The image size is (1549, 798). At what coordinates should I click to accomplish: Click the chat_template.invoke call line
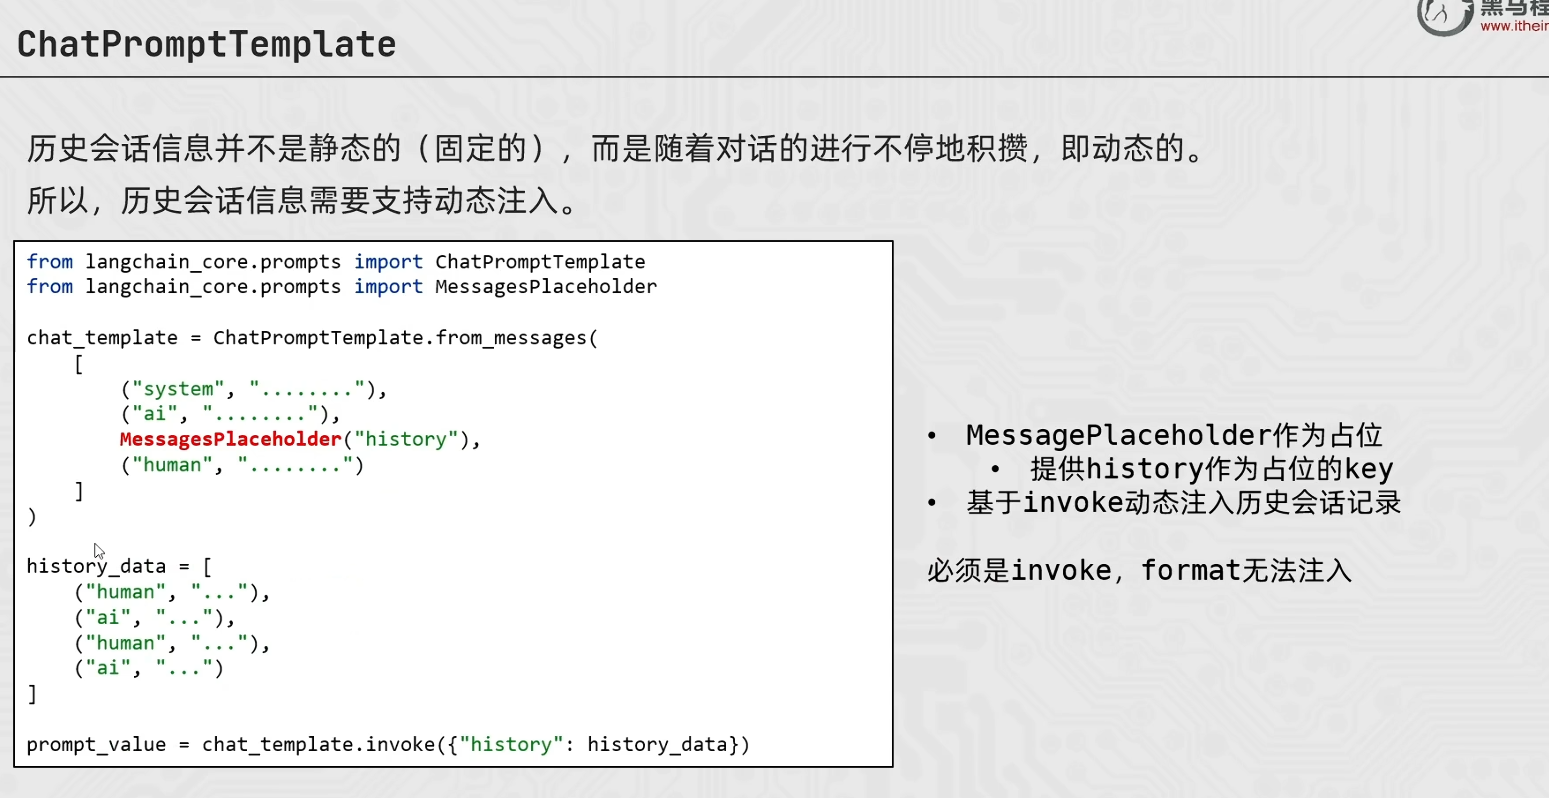click(x=388, y=745)
